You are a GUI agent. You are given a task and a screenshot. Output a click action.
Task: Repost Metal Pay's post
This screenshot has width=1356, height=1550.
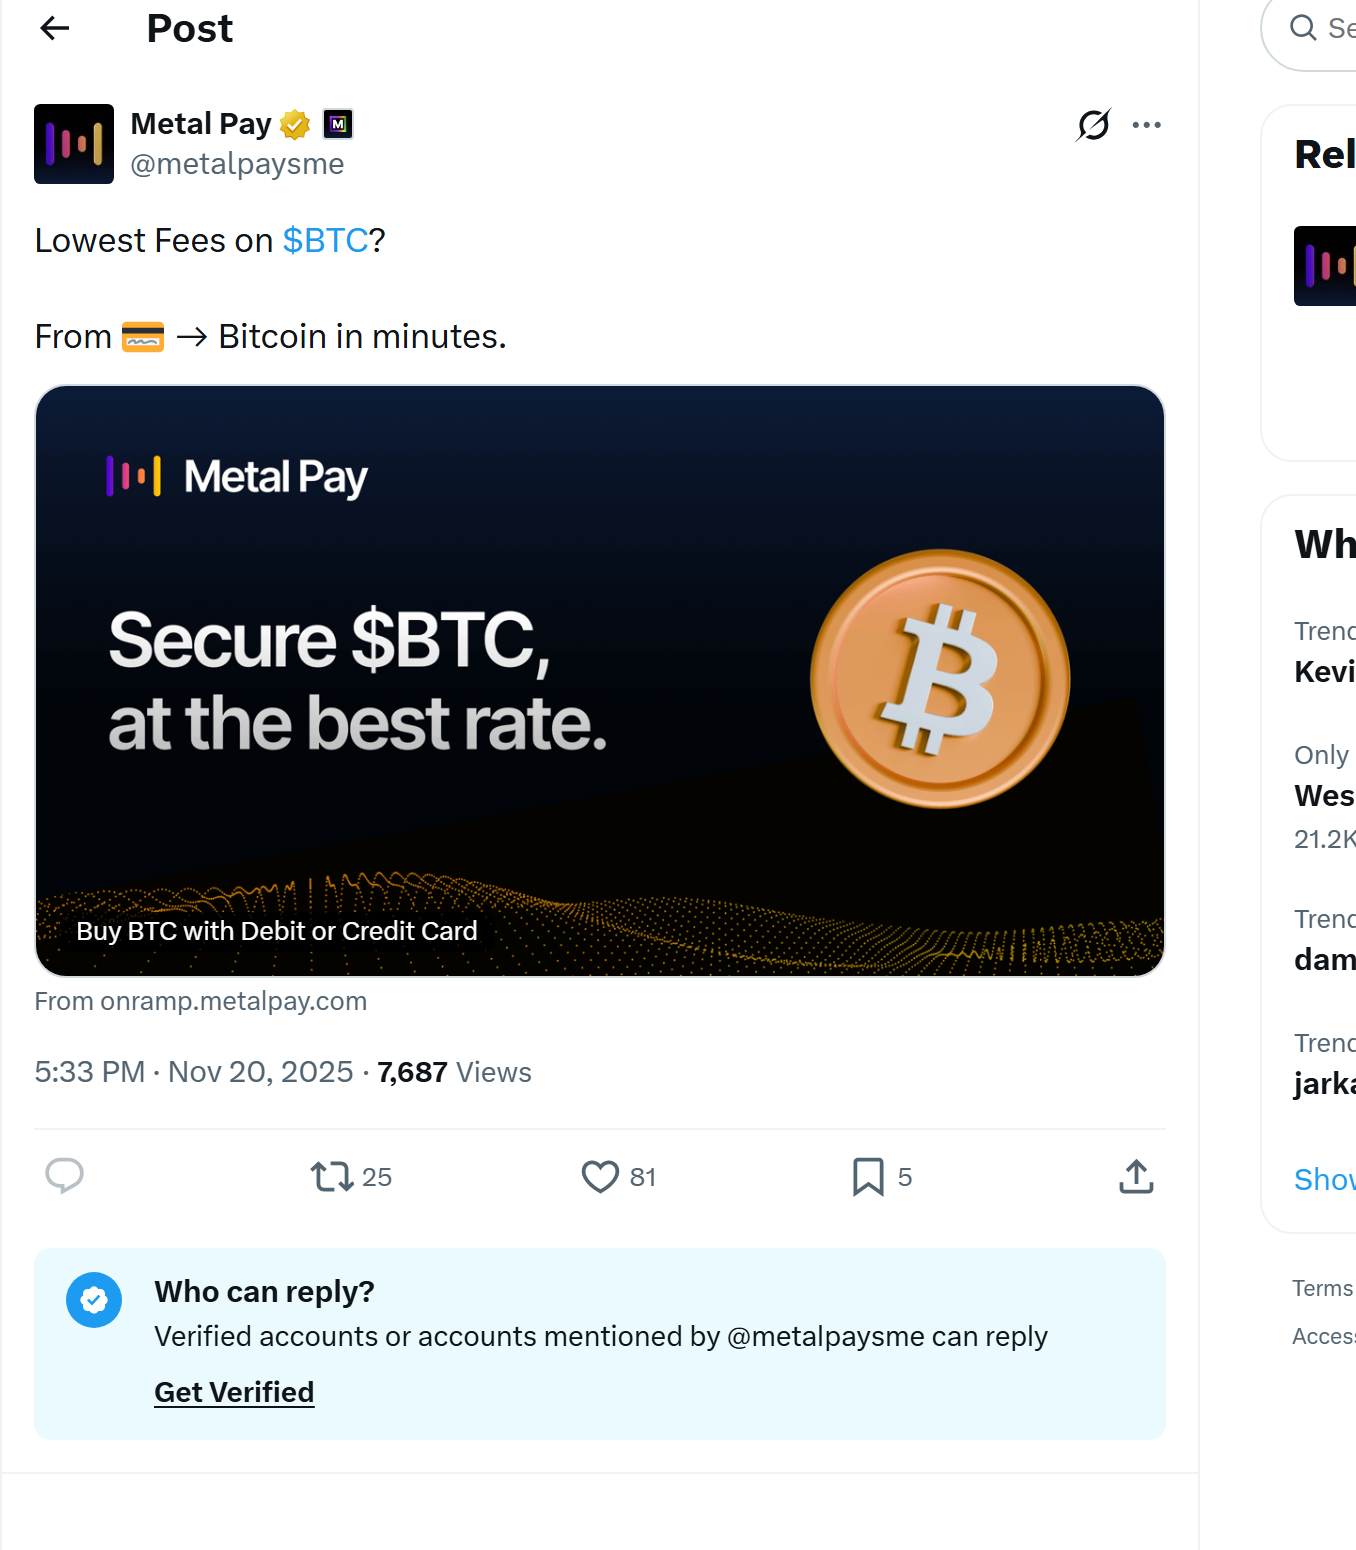(x=332, y=1177)
